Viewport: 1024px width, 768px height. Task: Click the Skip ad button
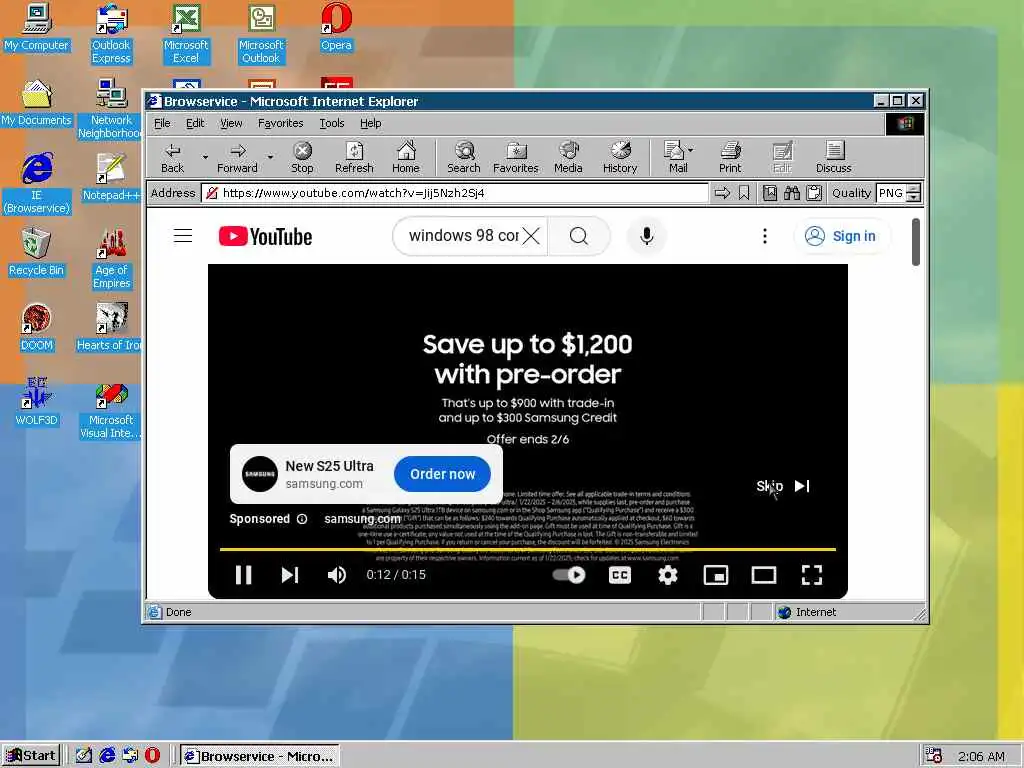783,486
